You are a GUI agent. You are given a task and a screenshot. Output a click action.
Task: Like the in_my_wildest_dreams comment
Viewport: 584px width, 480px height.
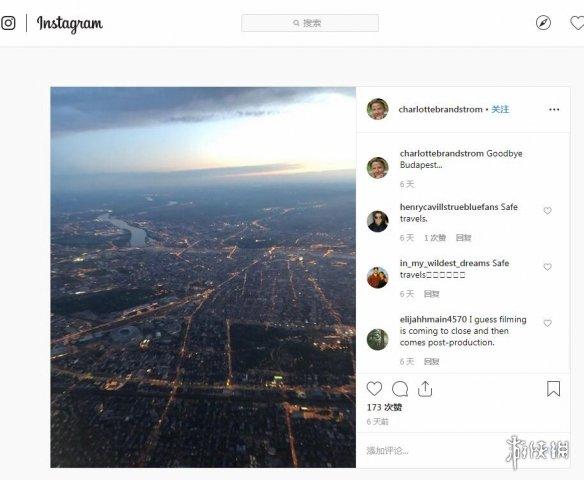547,267
